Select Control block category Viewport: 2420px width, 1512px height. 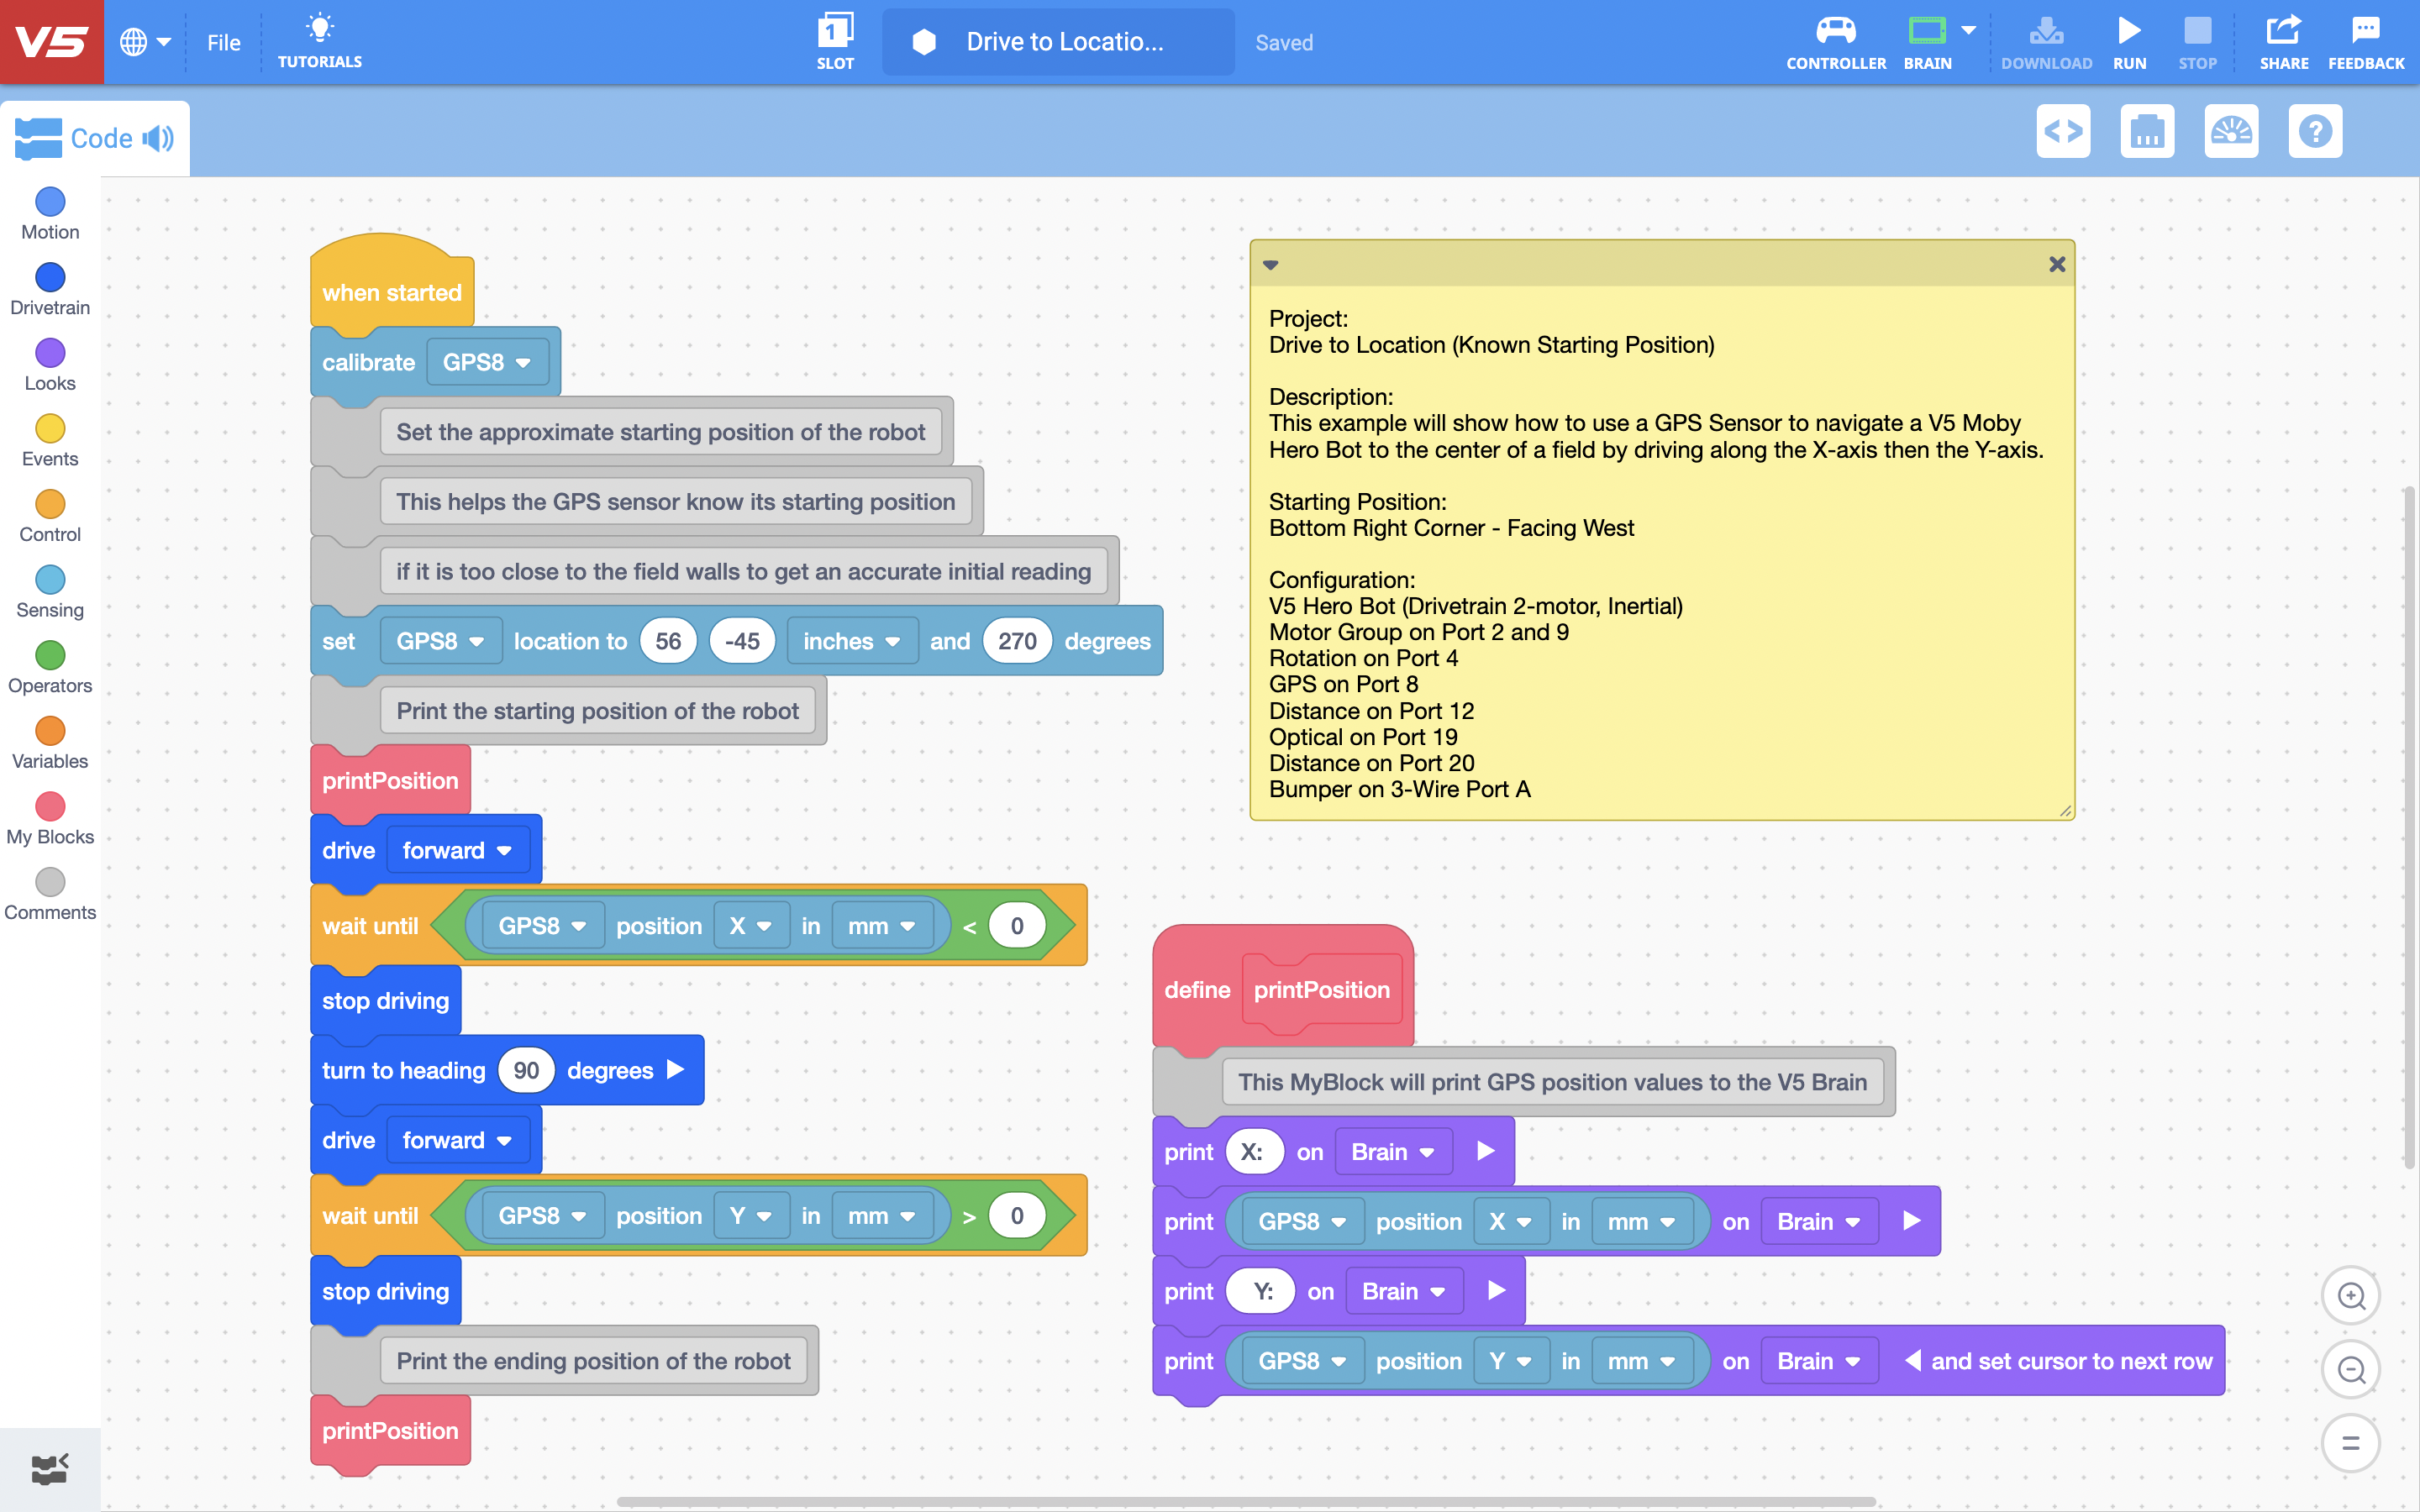tap(50, 517)
